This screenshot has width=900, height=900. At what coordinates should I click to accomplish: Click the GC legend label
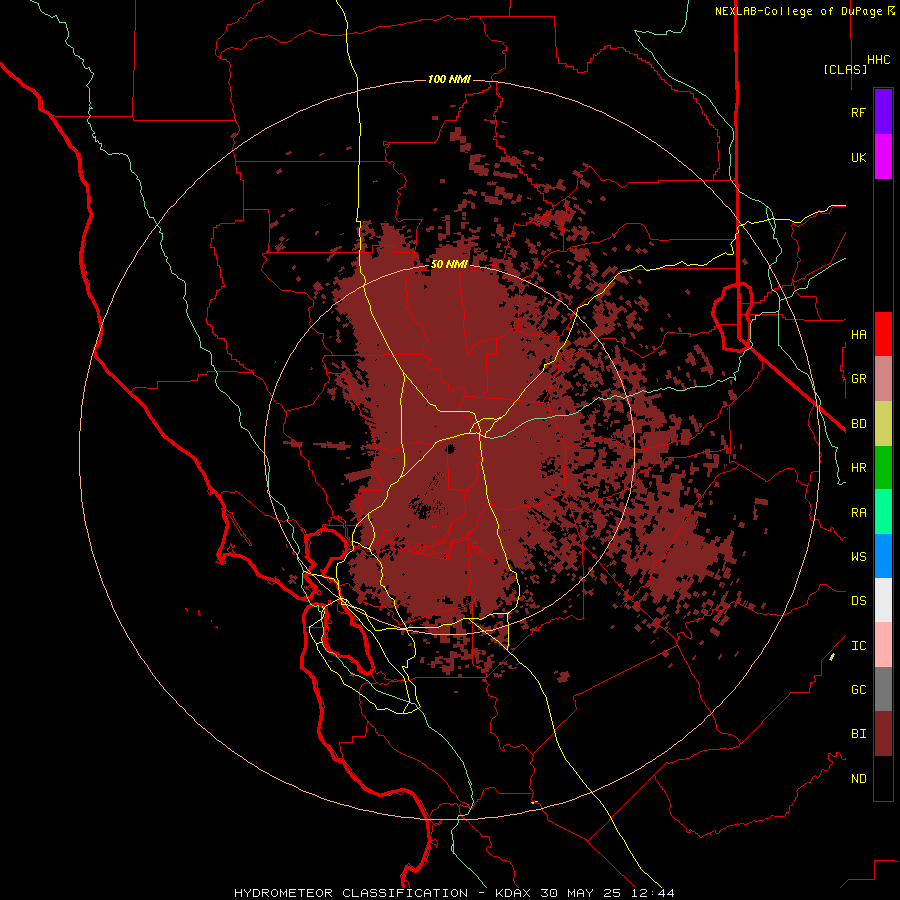point(858,690)
